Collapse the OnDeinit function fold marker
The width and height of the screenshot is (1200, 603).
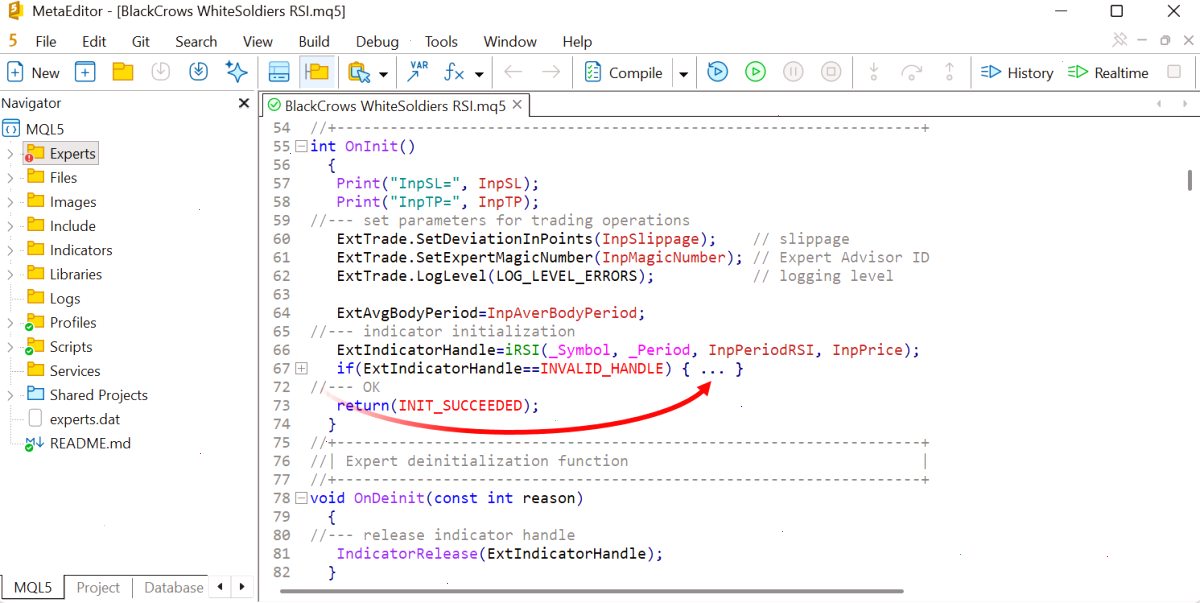pos(301,498)
